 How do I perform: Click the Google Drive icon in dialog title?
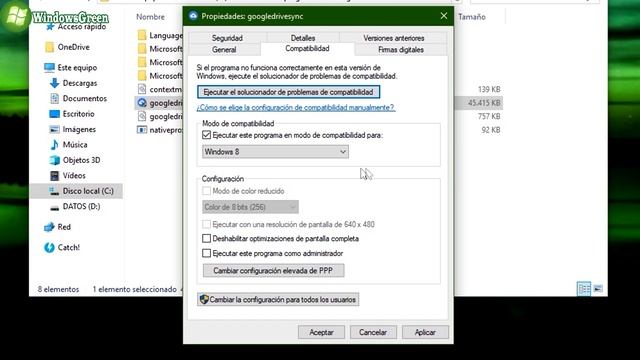pos(193,16)
